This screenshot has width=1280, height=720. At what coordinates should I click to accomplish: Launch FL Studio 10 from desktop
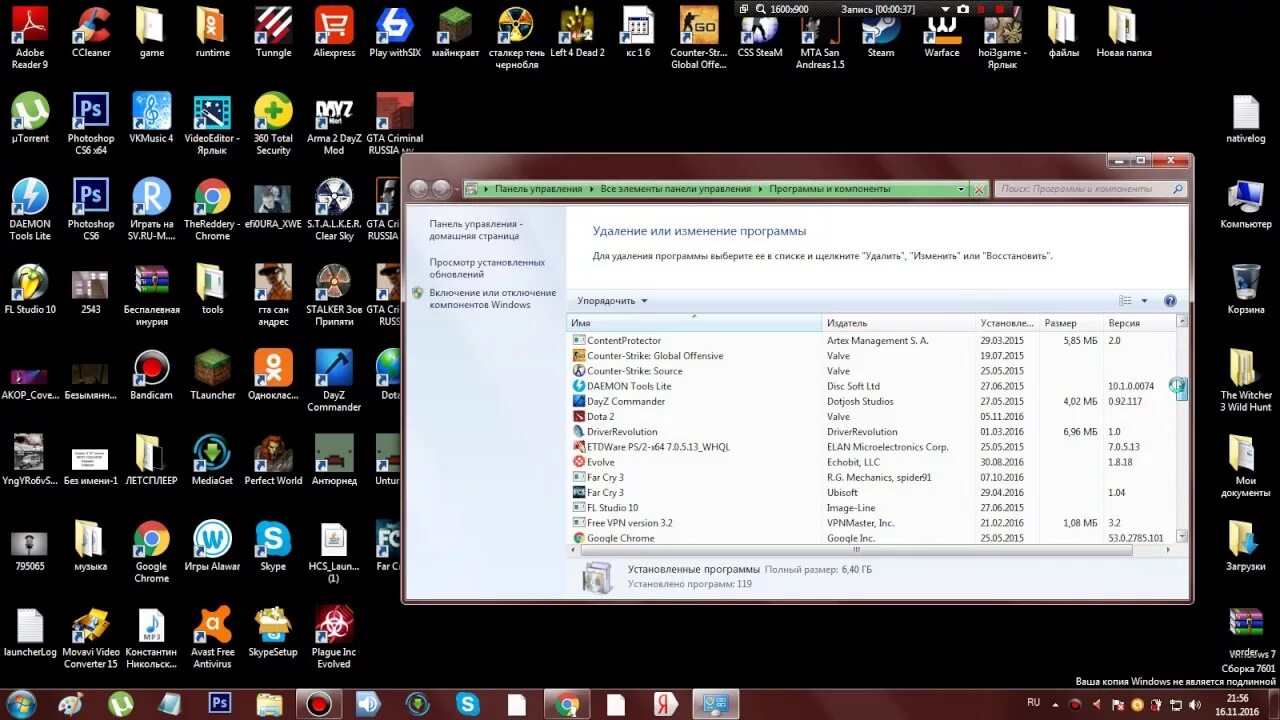pyautogui.click(x=30, y=289)
